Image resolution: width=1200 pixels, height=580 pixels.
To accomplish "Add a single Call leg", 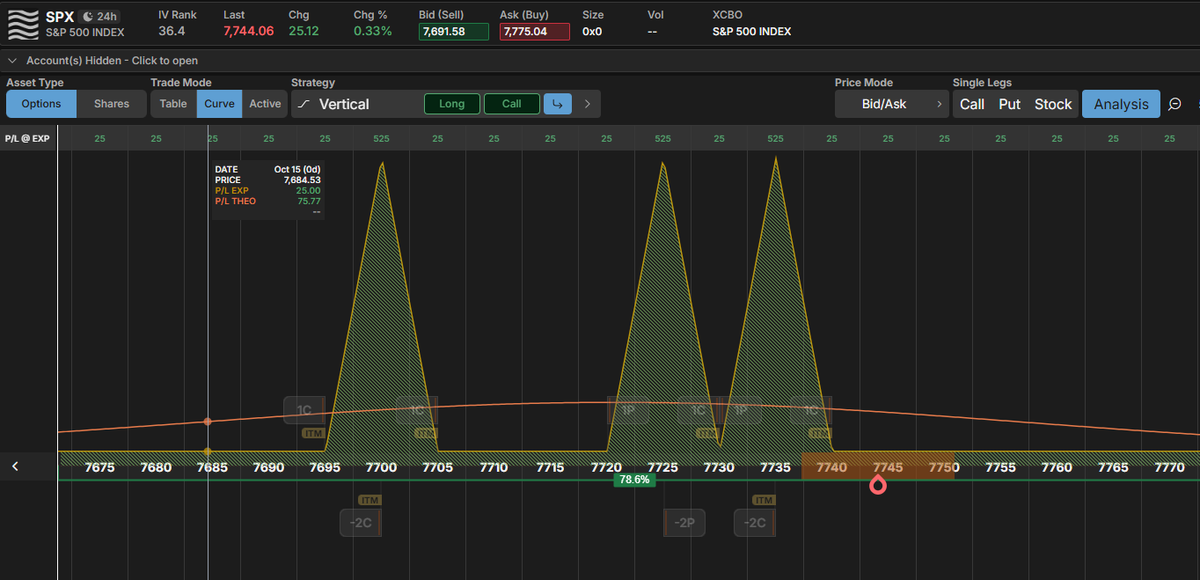I will (x=972, y=104).
